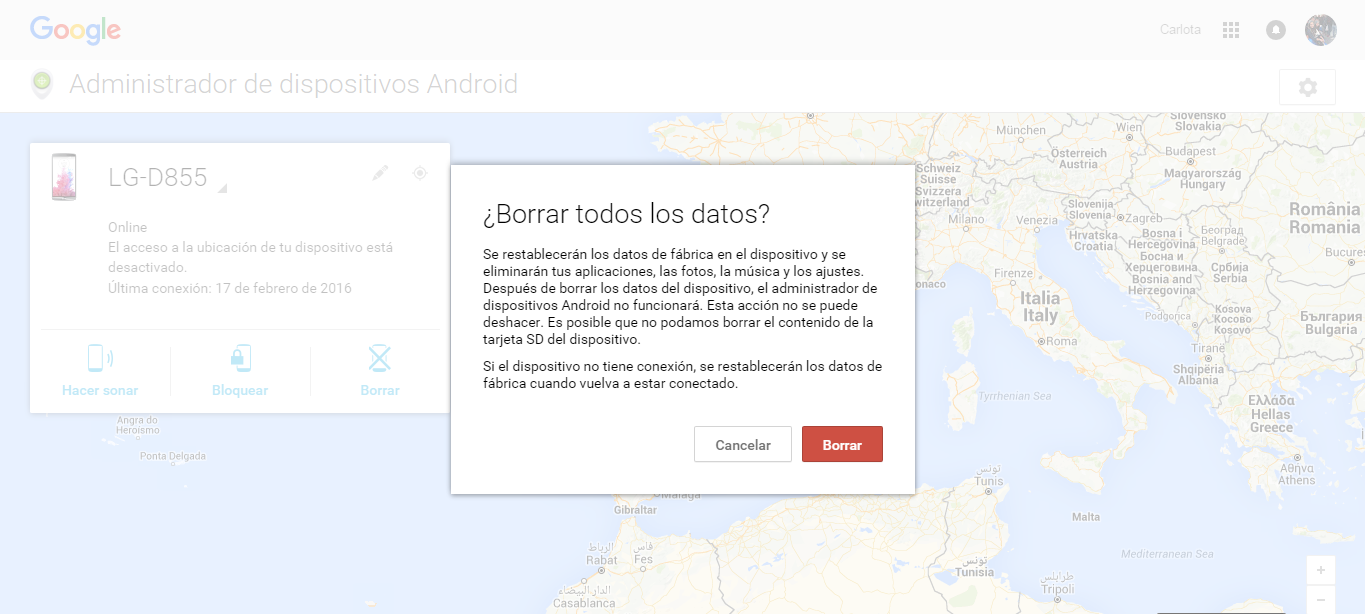Click the Android Device Manager logo icon
The height and width of the screenshot is (614, 1365).
point(41,84)
